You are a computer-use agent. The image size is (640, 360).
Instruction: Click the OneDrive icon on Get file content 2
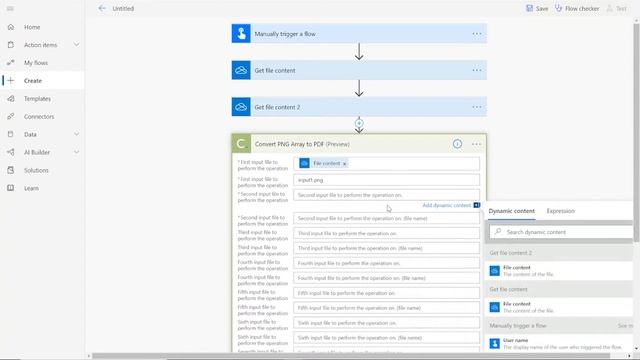241,107
